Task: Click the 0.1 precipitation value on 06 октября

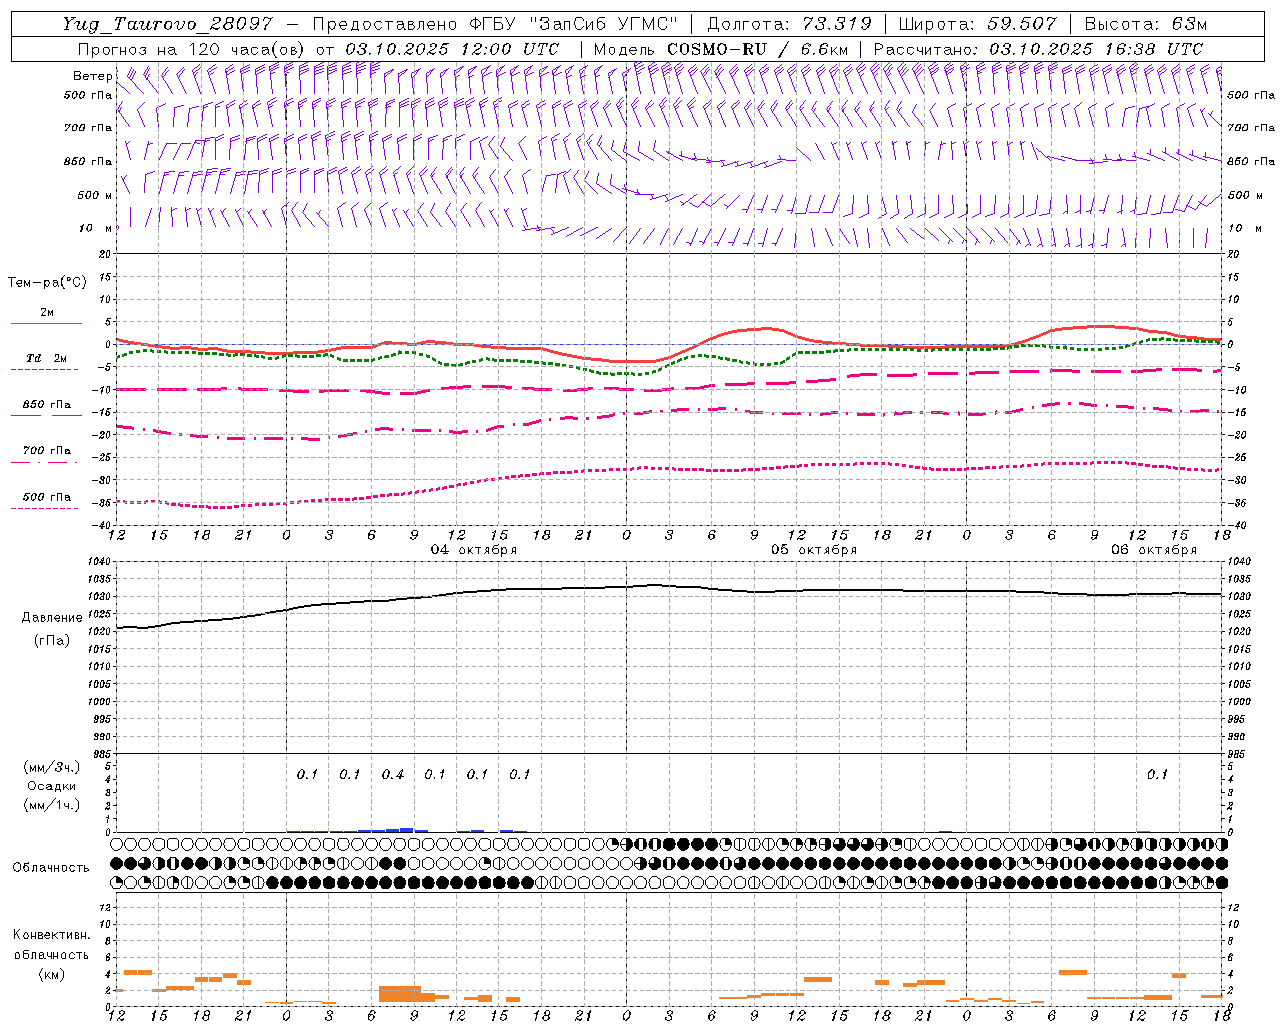Action: point(1157,774)
